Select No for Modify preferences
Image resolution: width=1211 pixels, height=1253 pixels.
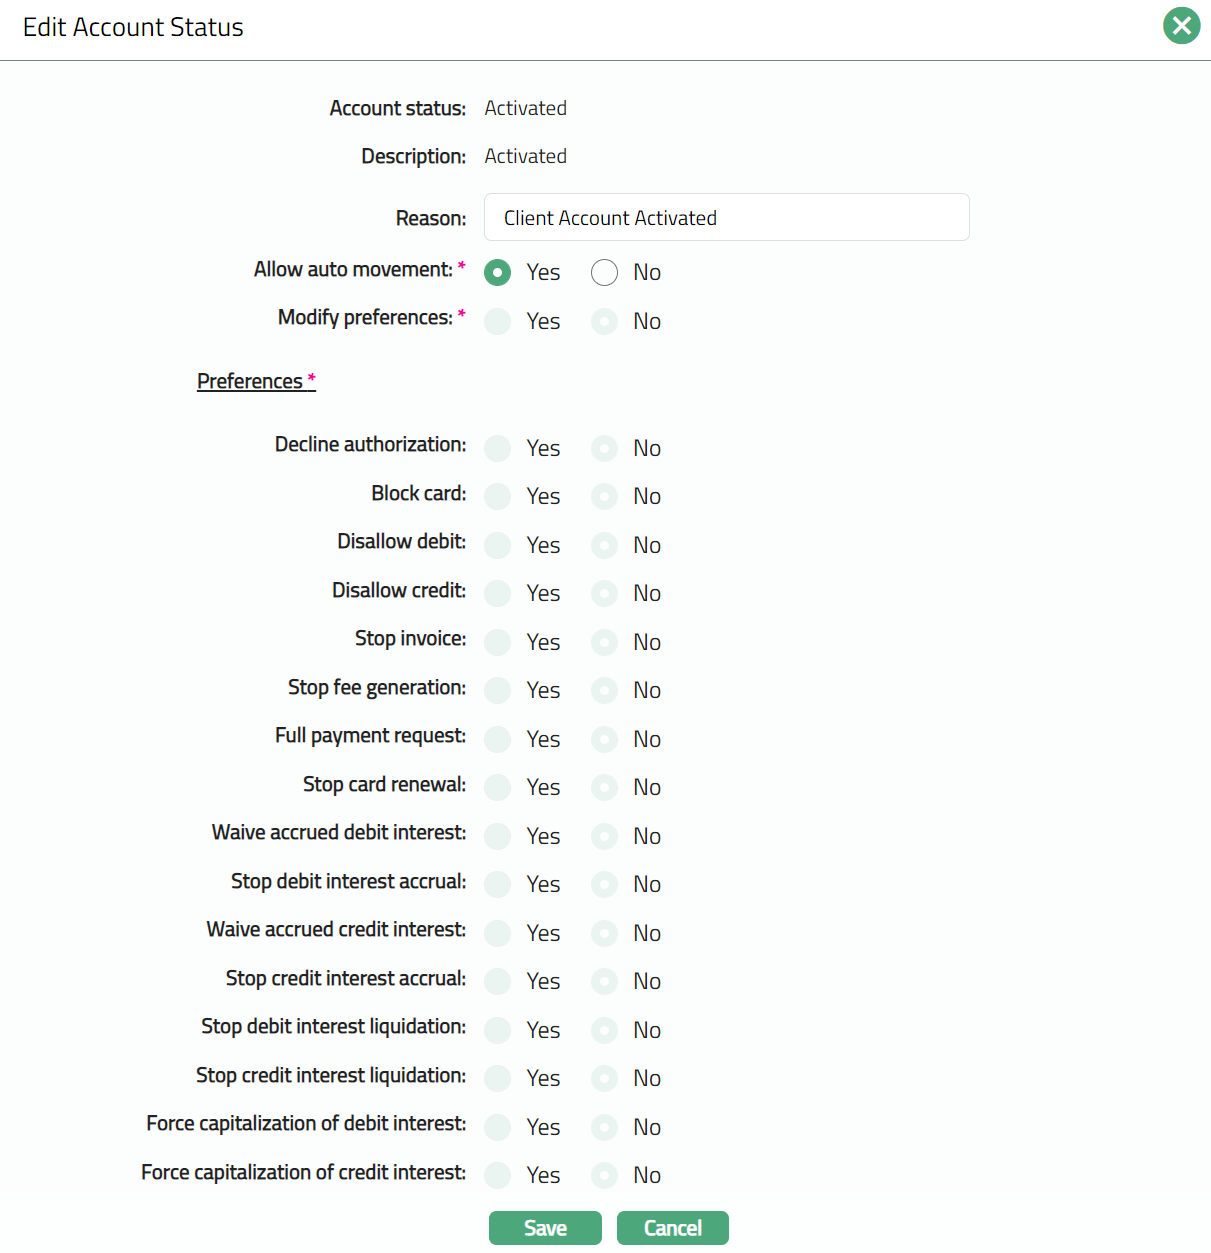(x=604, y=322)
